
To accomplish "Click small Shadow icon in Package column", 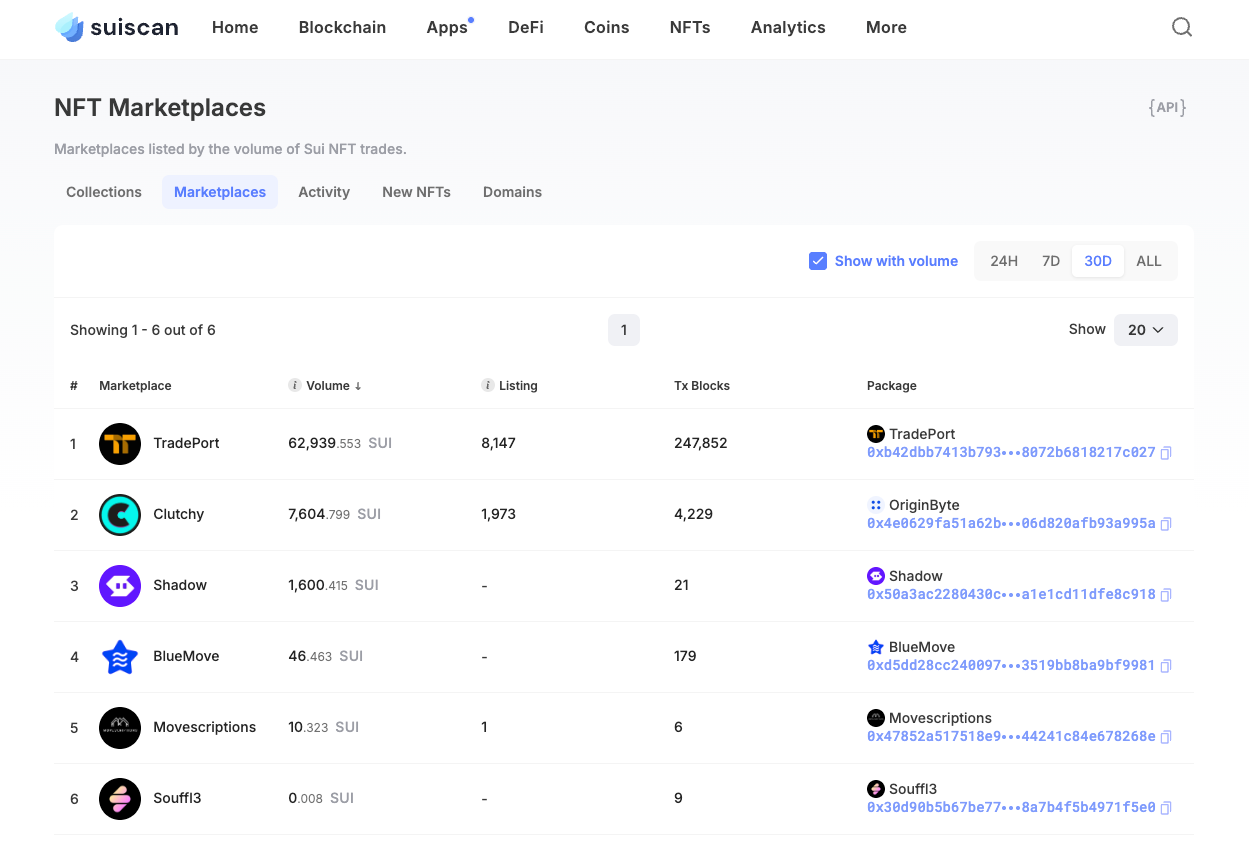I will coord(876,576).
